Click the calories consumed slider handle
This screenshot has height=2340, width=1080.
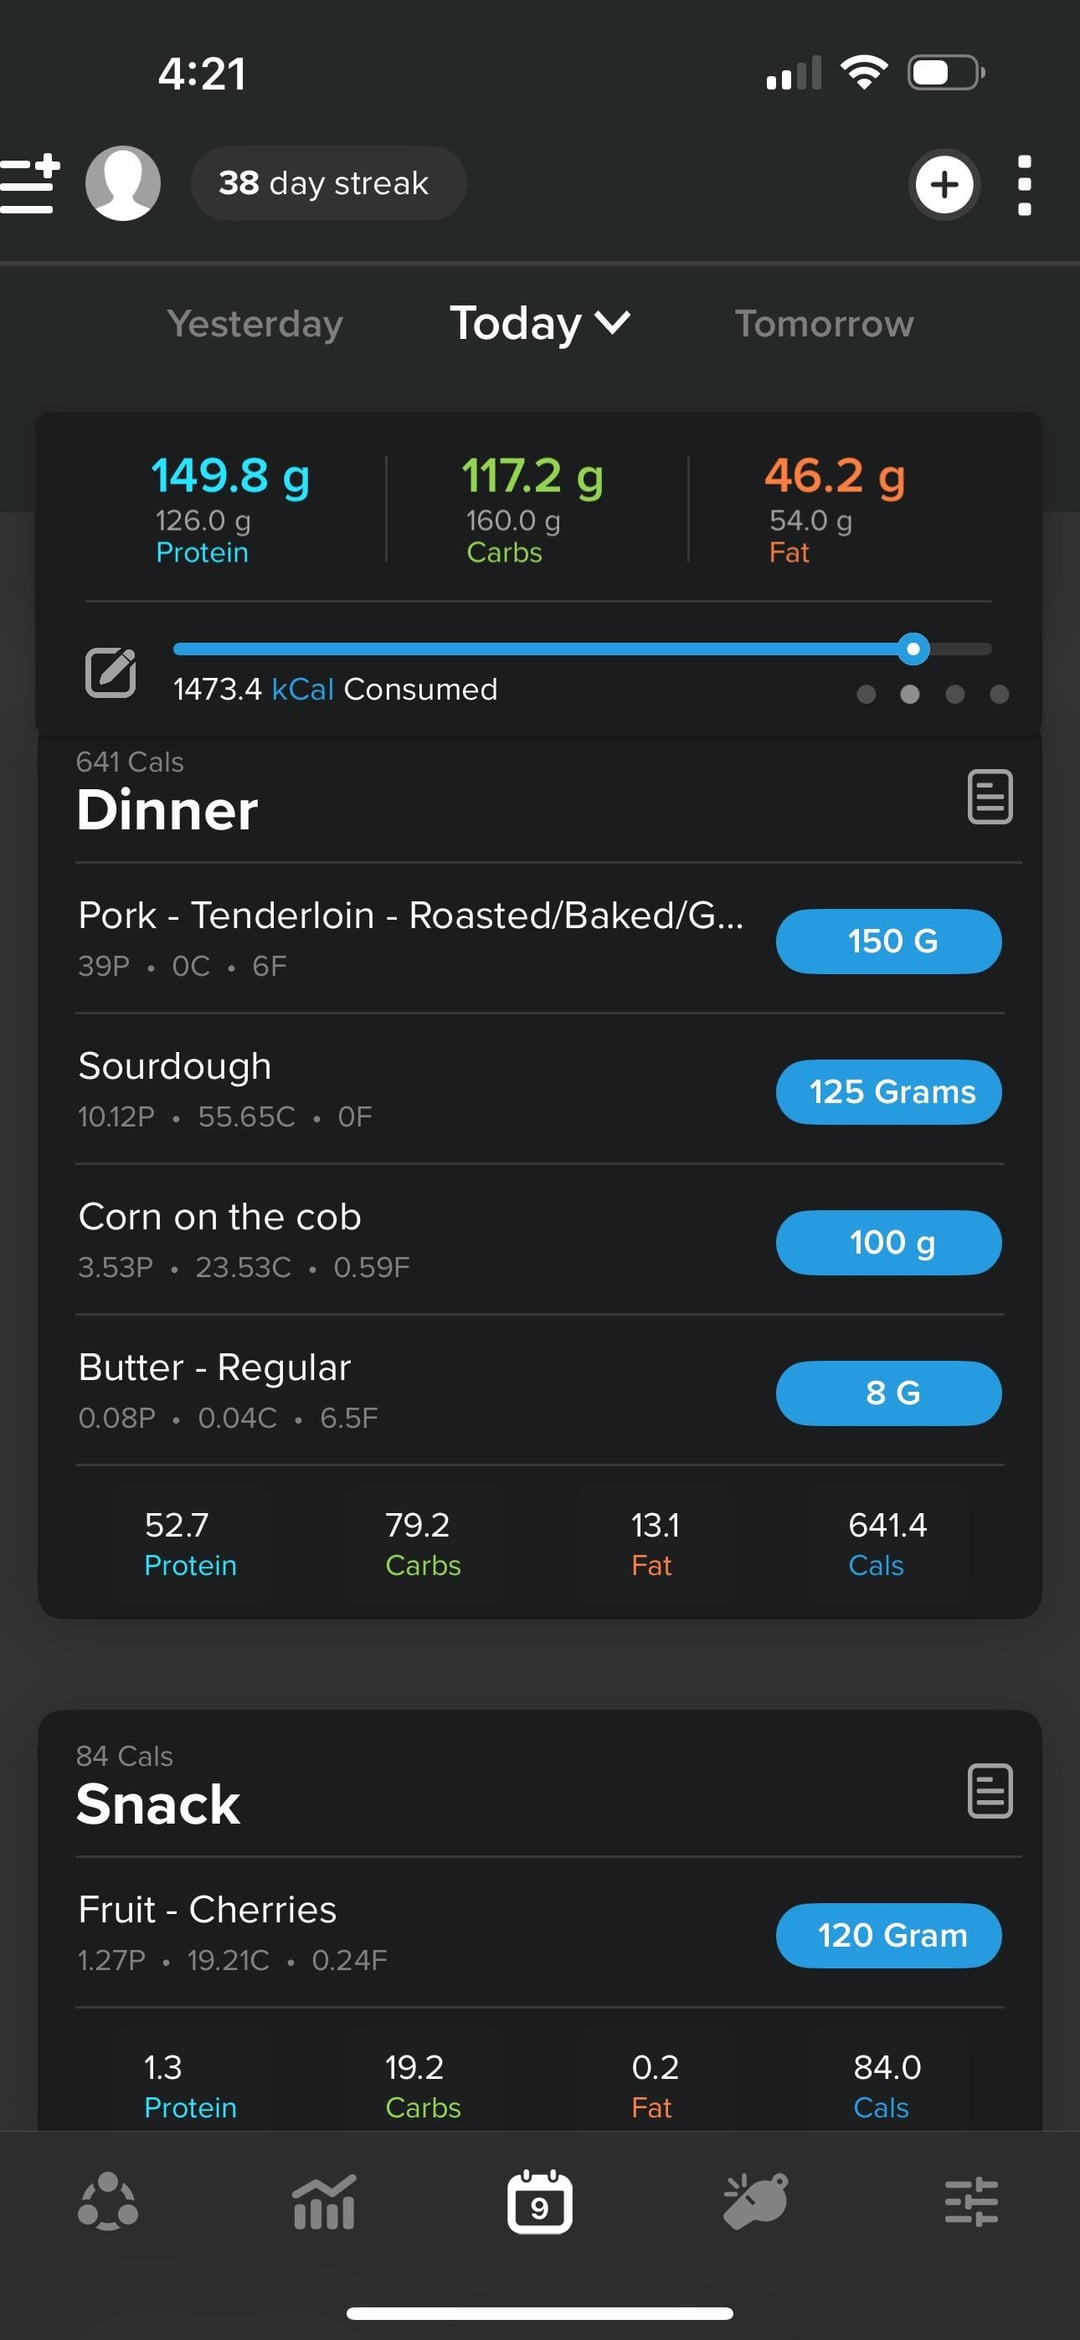(x=913, y=649)
